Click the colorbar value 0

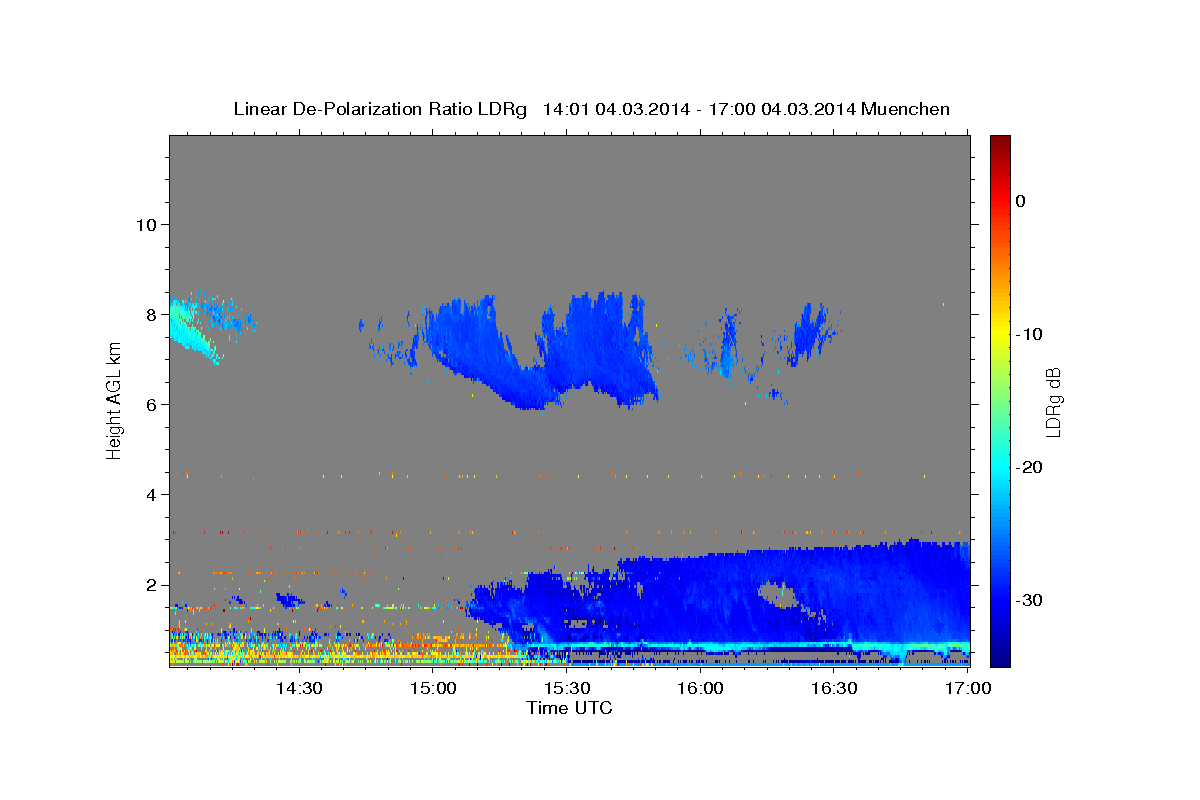pos(1021,201)
